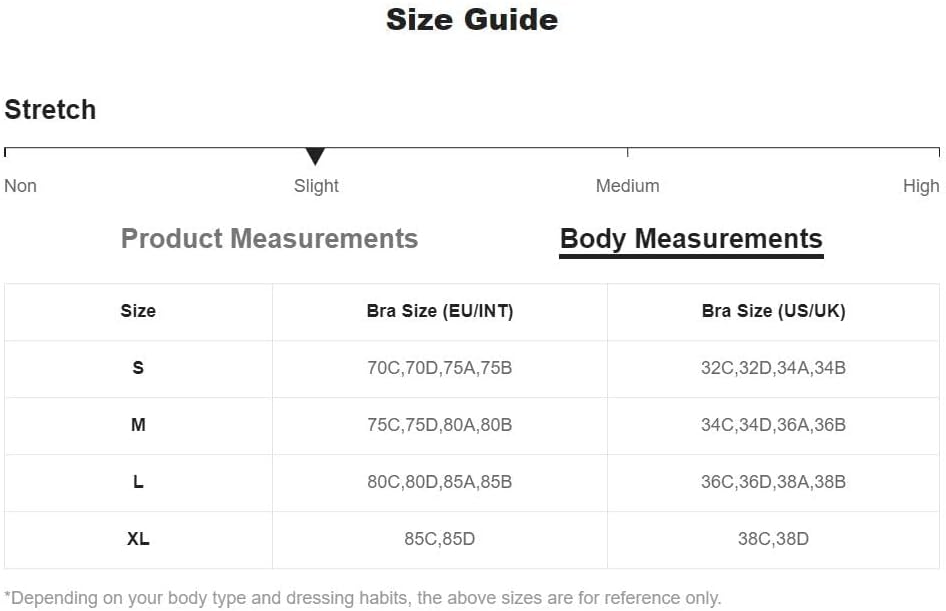Click the 34C,34D,36A,36B cell

point(773,425)
